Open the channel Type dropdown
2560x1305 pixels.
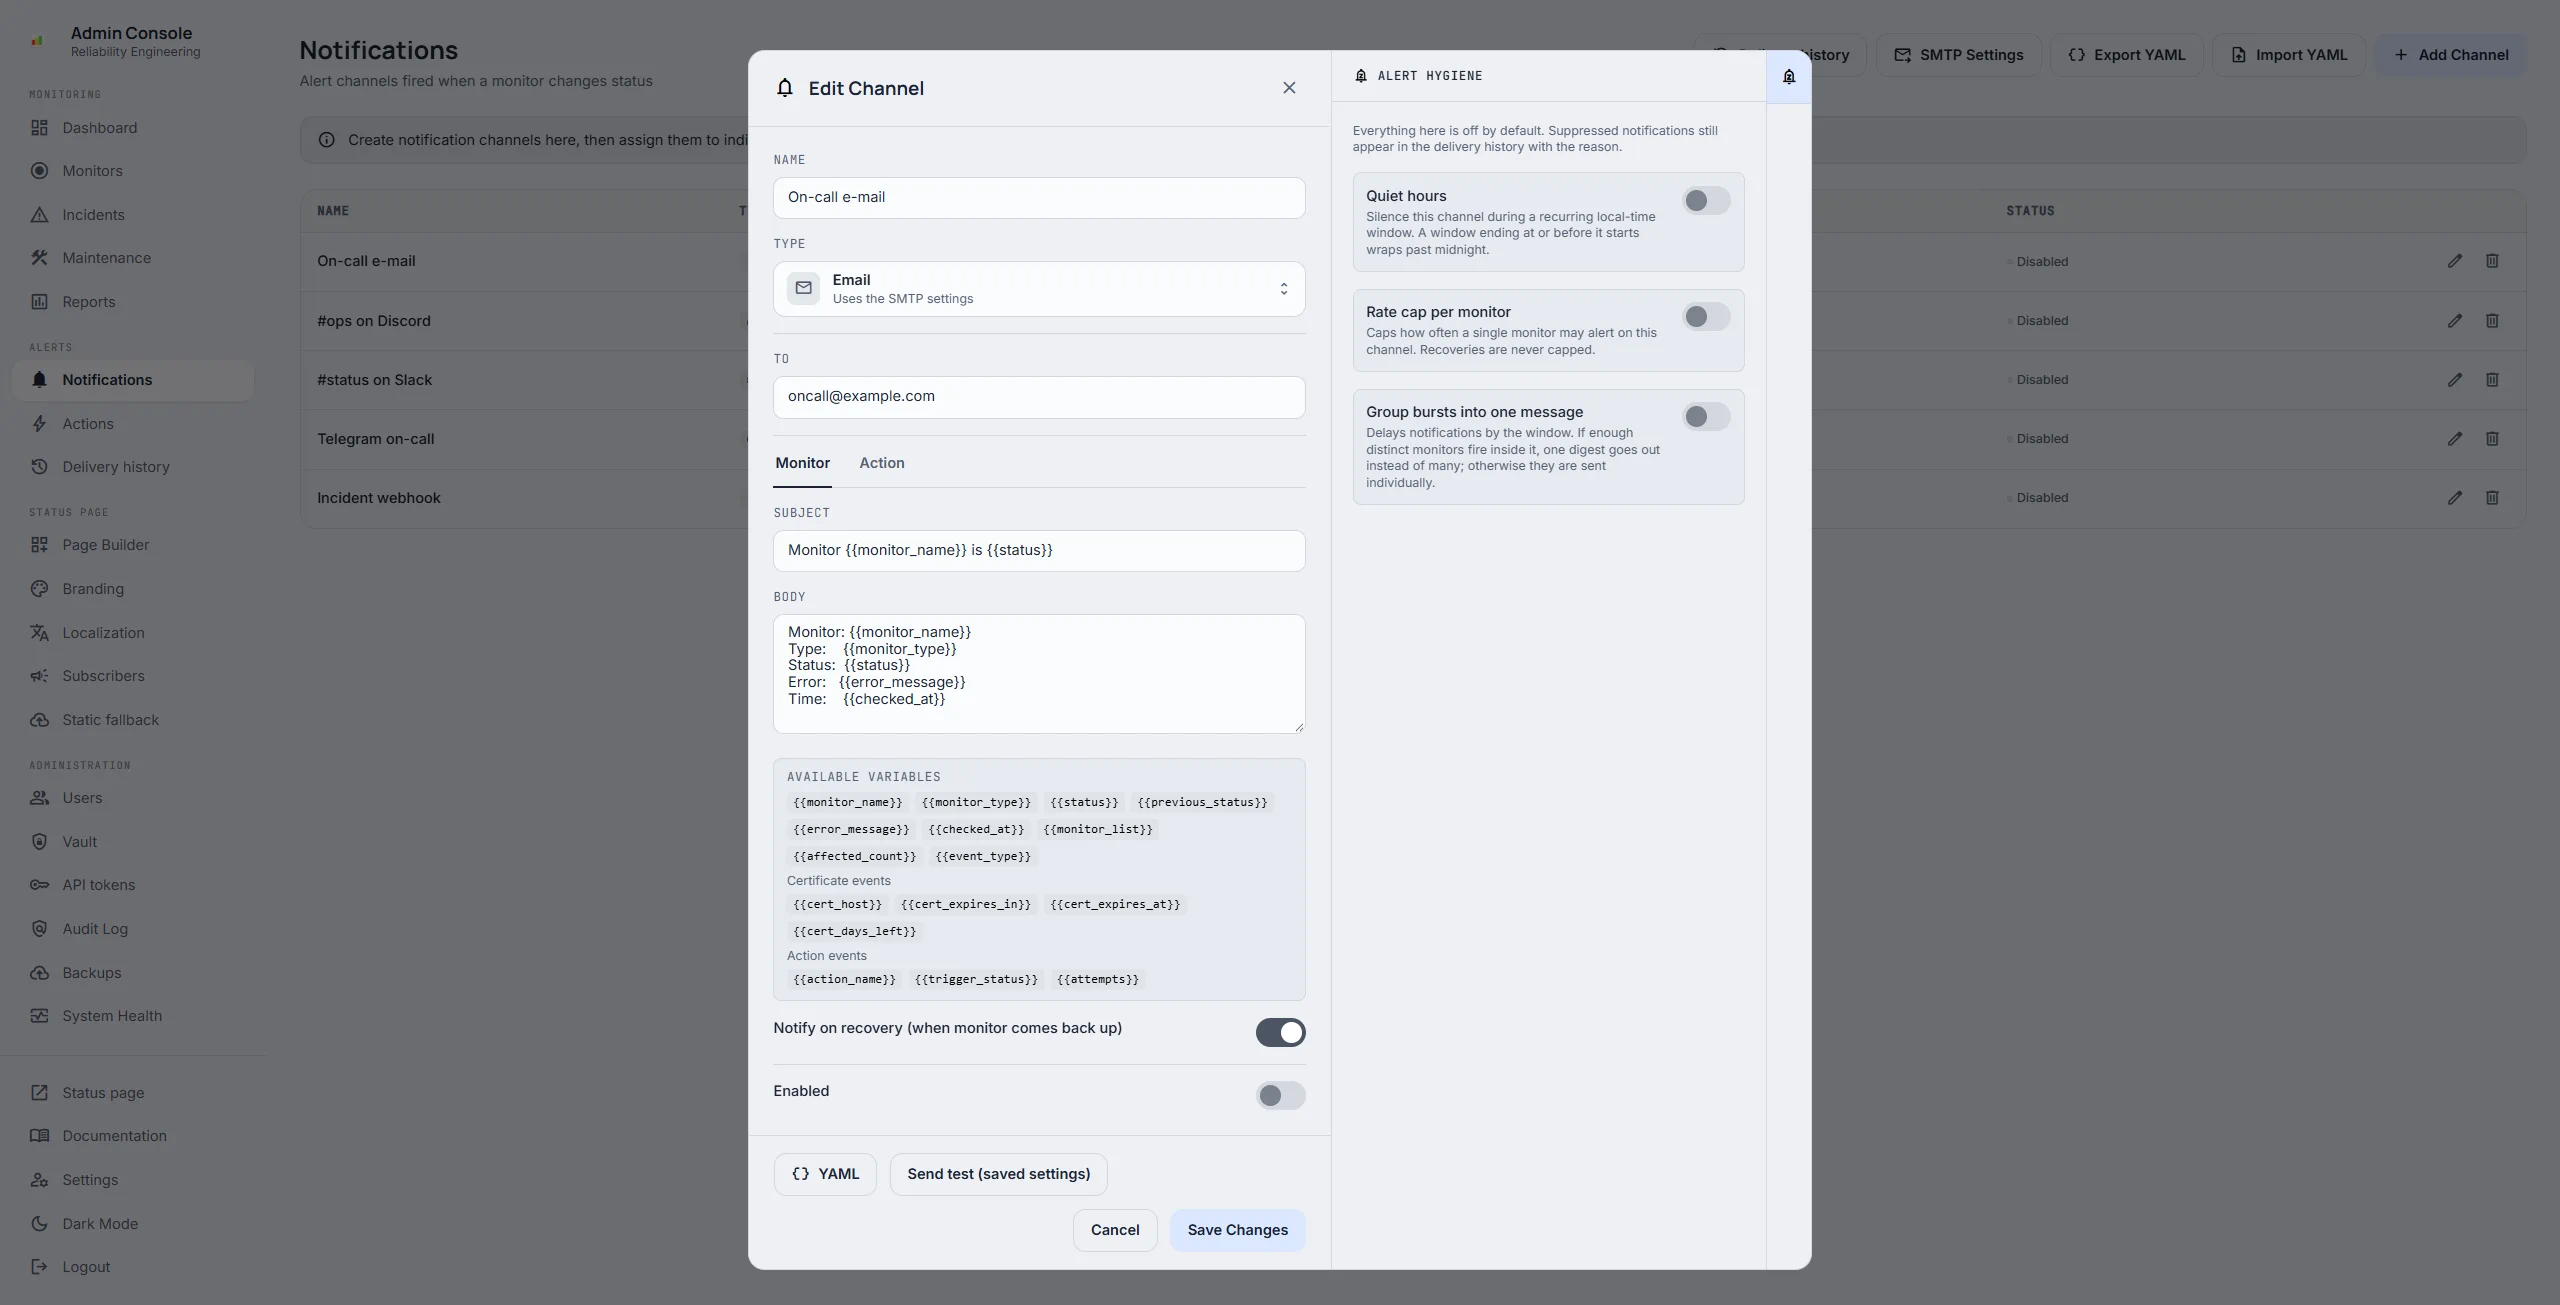point(1039,289)
